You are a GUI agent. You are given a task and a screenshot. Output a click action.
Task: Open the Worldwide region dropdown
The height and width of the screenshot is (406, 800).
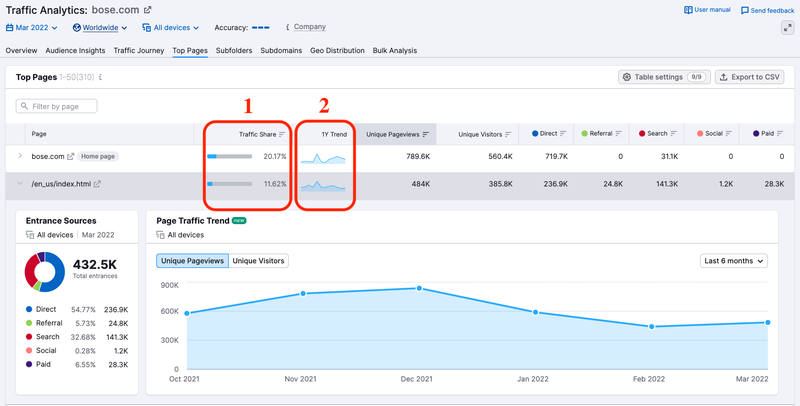click(x=99, y=28)
